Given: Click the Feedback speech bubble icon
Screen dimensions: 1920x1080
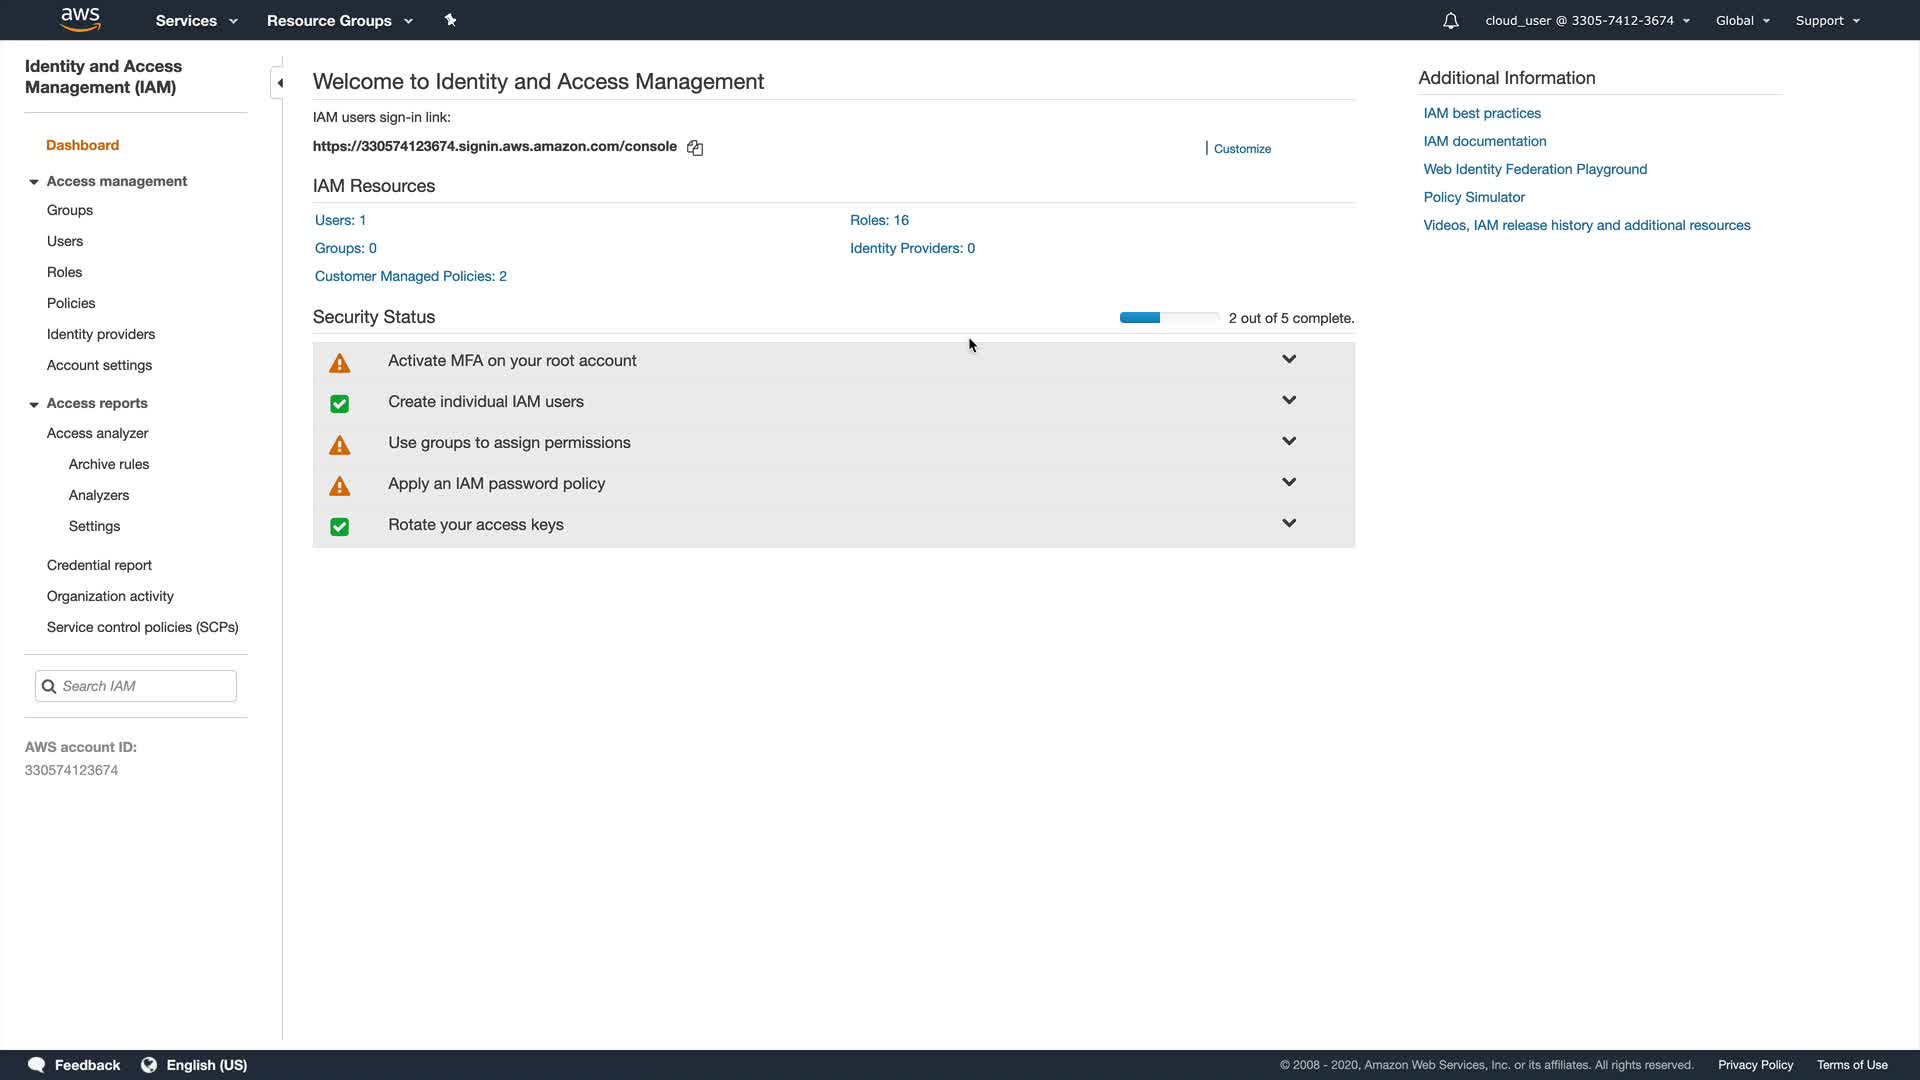Looking at the screenshot, I should tap(37, 1065).
